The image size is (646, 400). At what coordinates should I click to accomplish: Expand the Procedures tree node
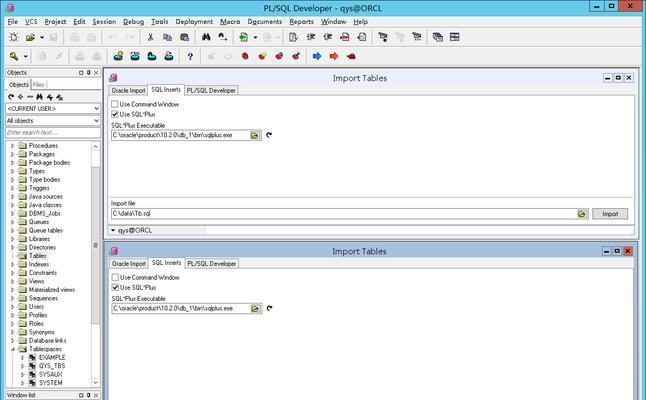(12, 145)
